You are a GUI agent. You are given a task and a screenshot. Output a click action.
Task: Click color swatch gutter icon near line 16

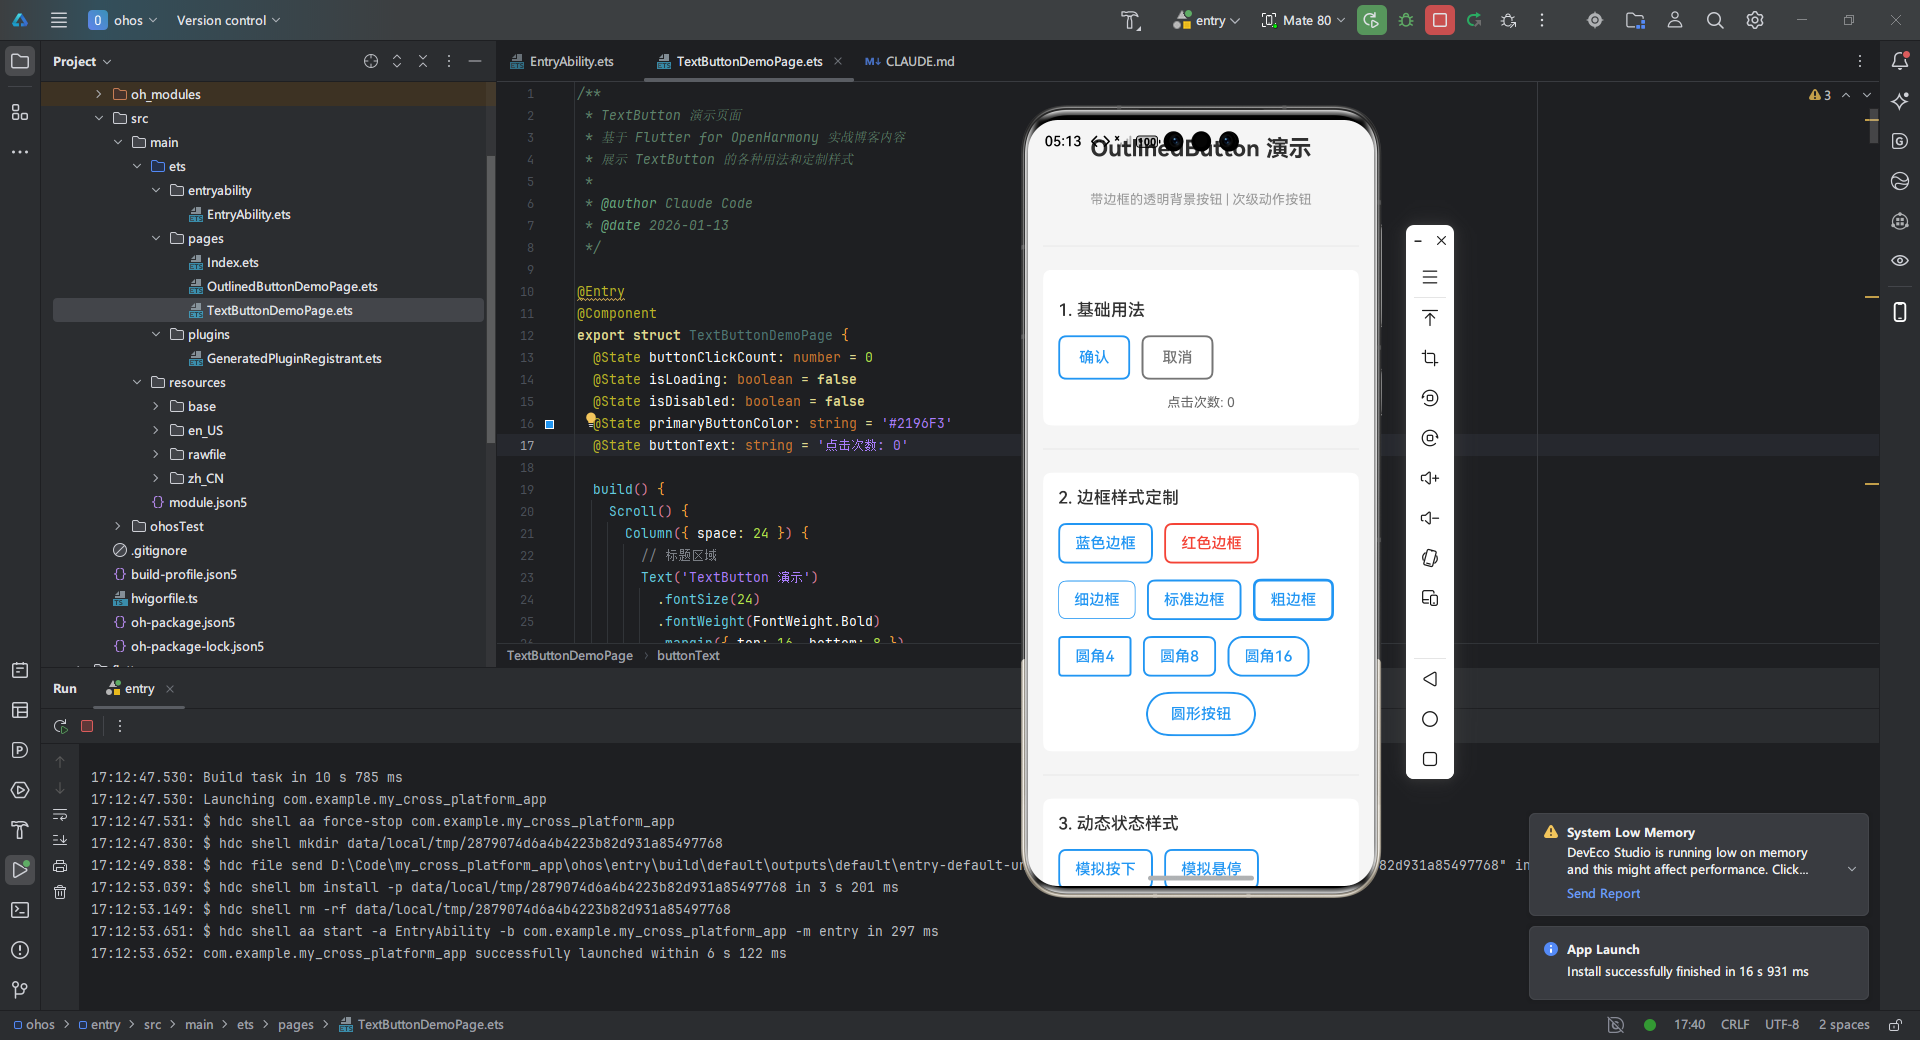point(549,424)
